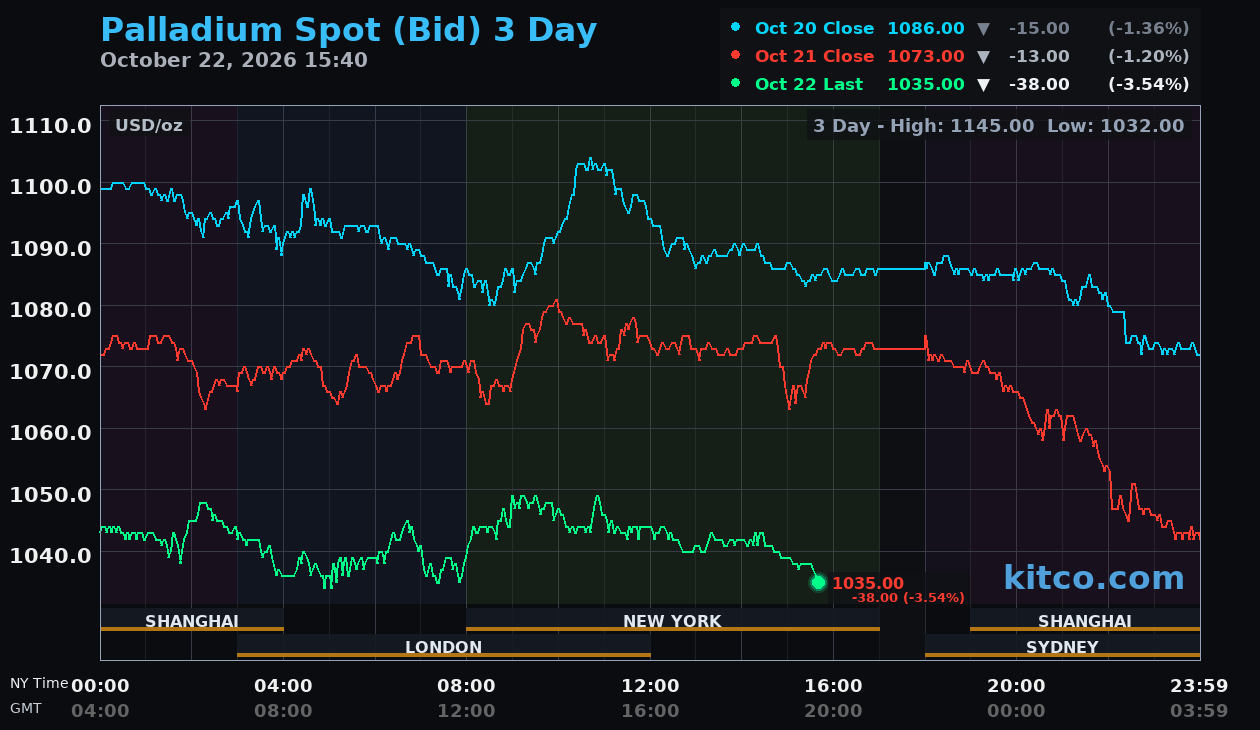Click the red Oct 21 legend dot
The height and width of the screenshot is (730, 1260).
pos(736,55)
